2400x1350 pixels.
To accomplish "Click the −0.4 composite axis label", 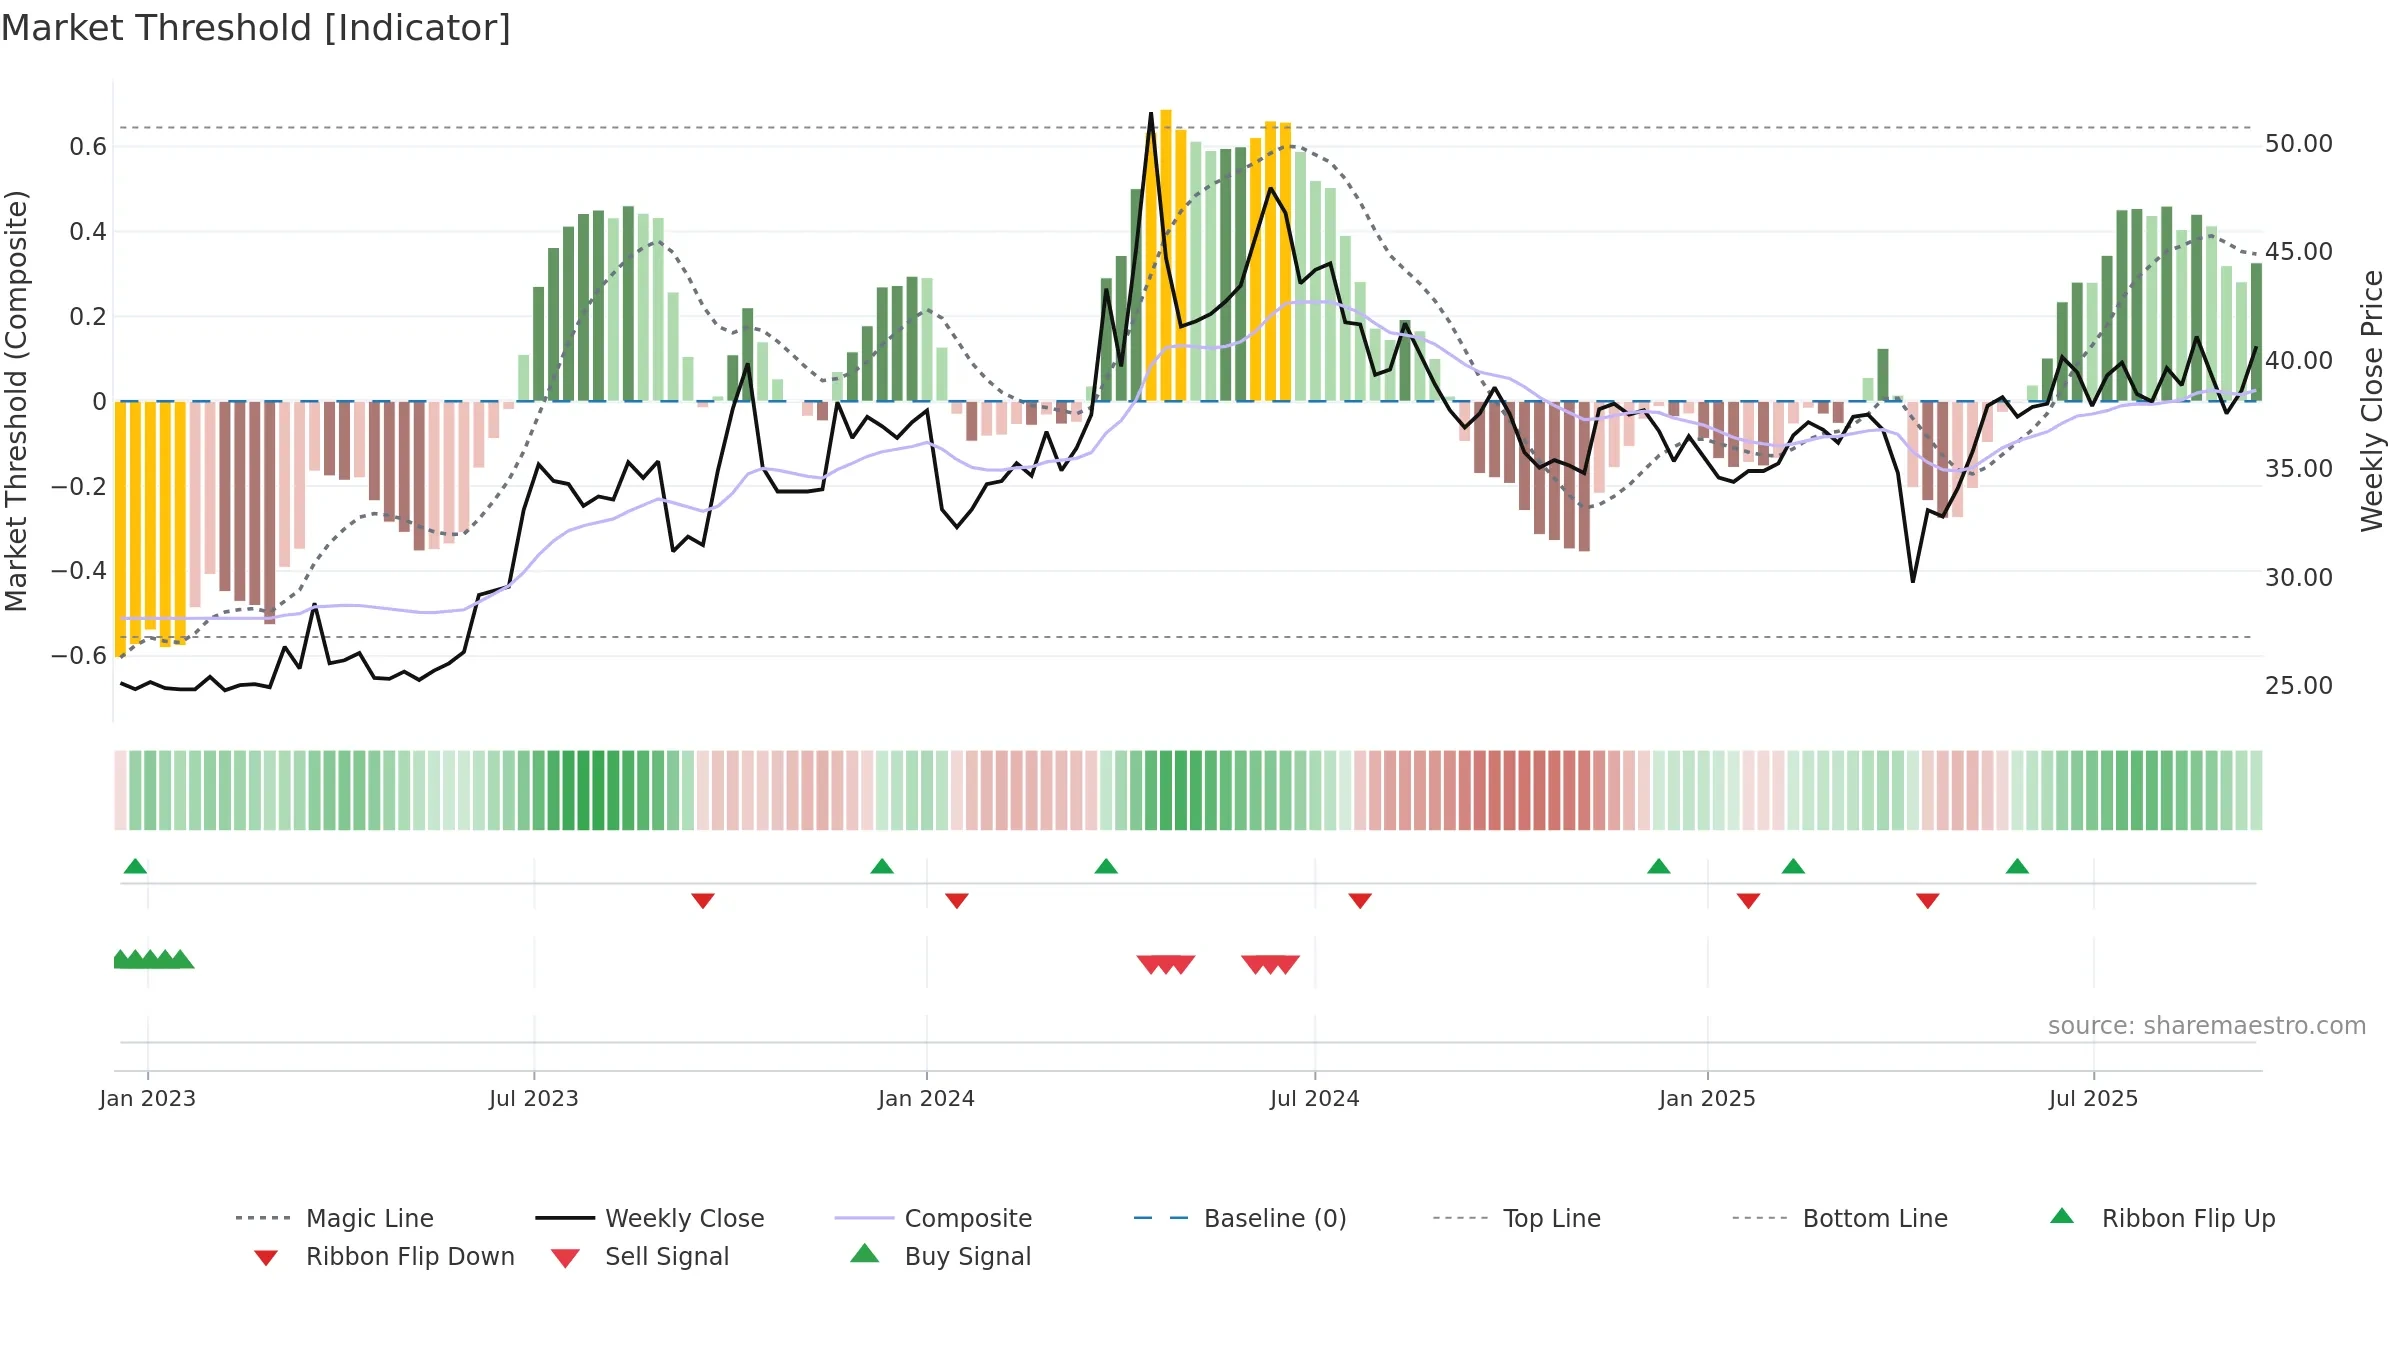I will 78,571.
